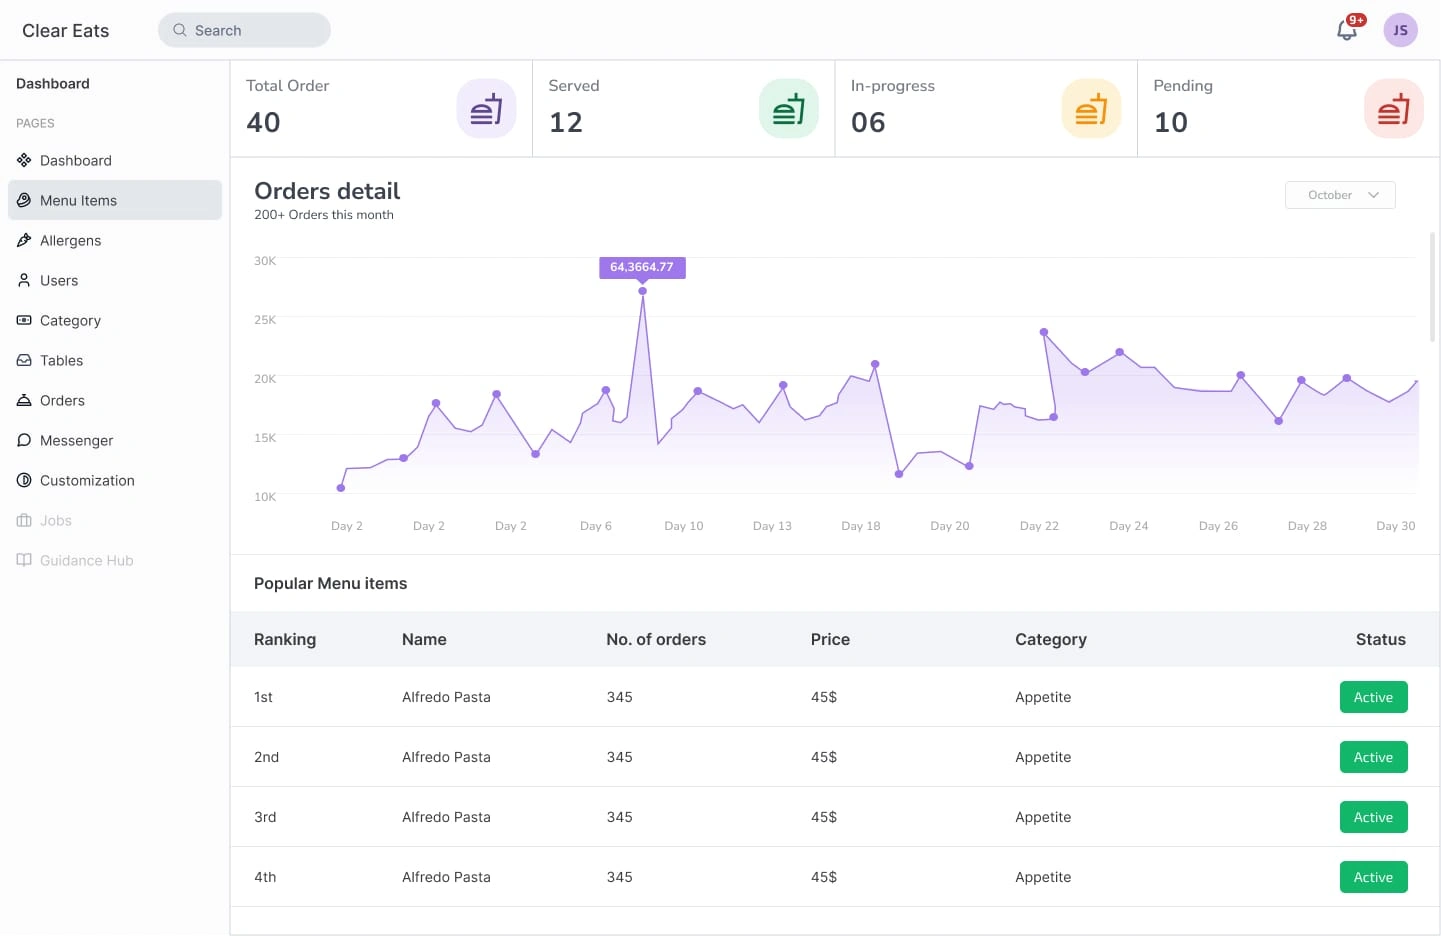Select Category in the sidebar
Image resolution: width=1441 pixels, height=936 pixels.
pos(115,320)
